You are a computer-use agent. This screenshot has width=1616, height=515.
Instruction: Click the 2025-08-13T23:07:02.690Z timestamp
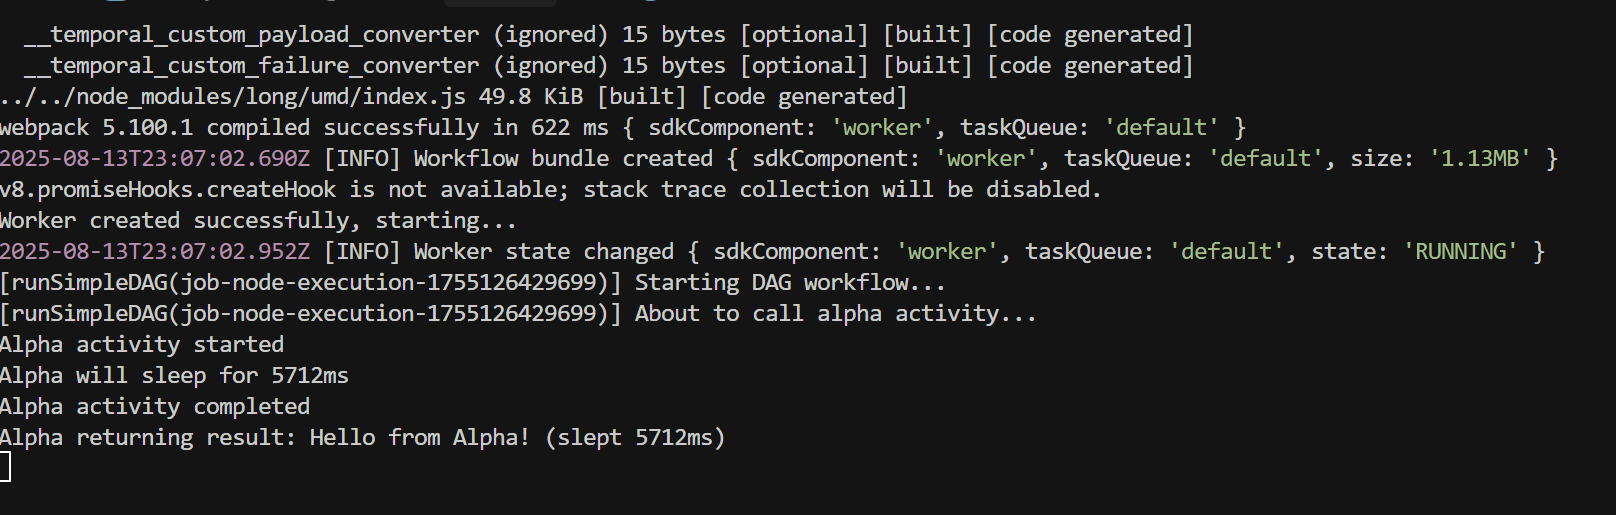155,159
